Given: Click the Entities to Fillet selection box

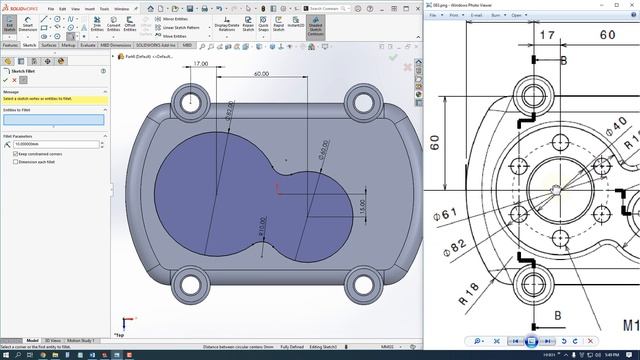Looking at the screenshot, I should (54, 120).
